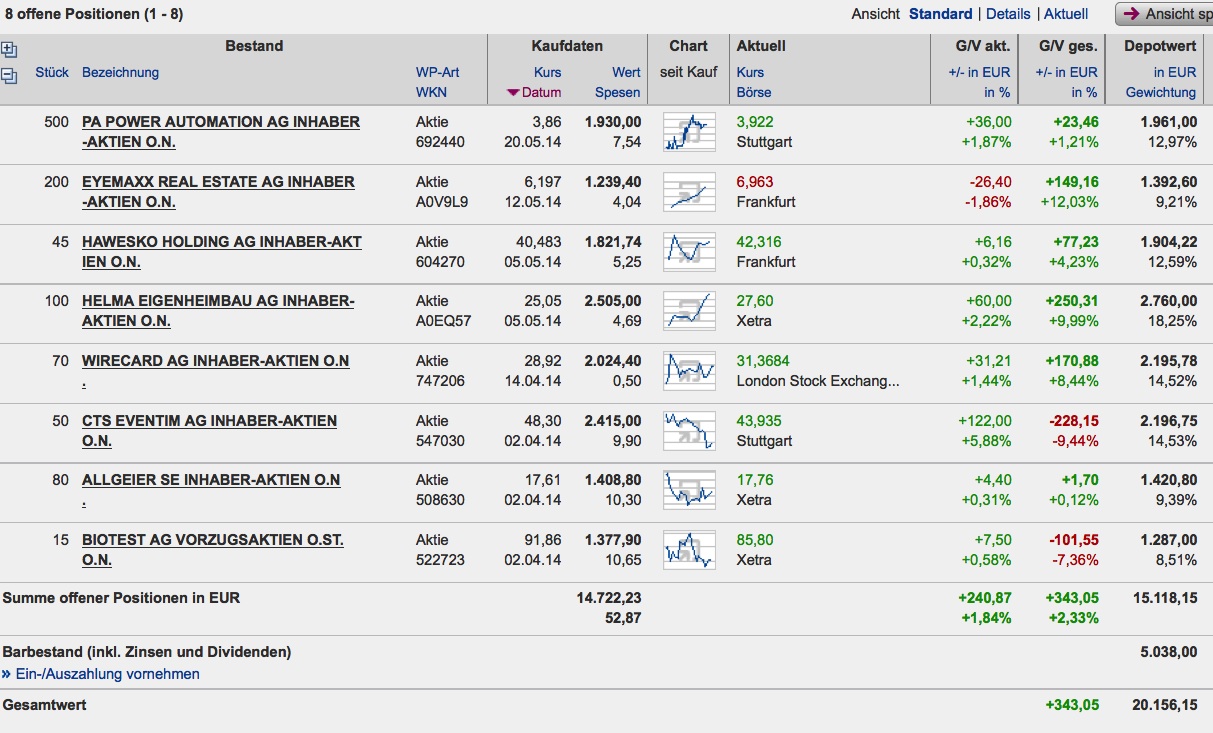This screenshot has height=733, width=1213.
Task: Sort by Bezeichnung column header
Action: pos(120,72)
